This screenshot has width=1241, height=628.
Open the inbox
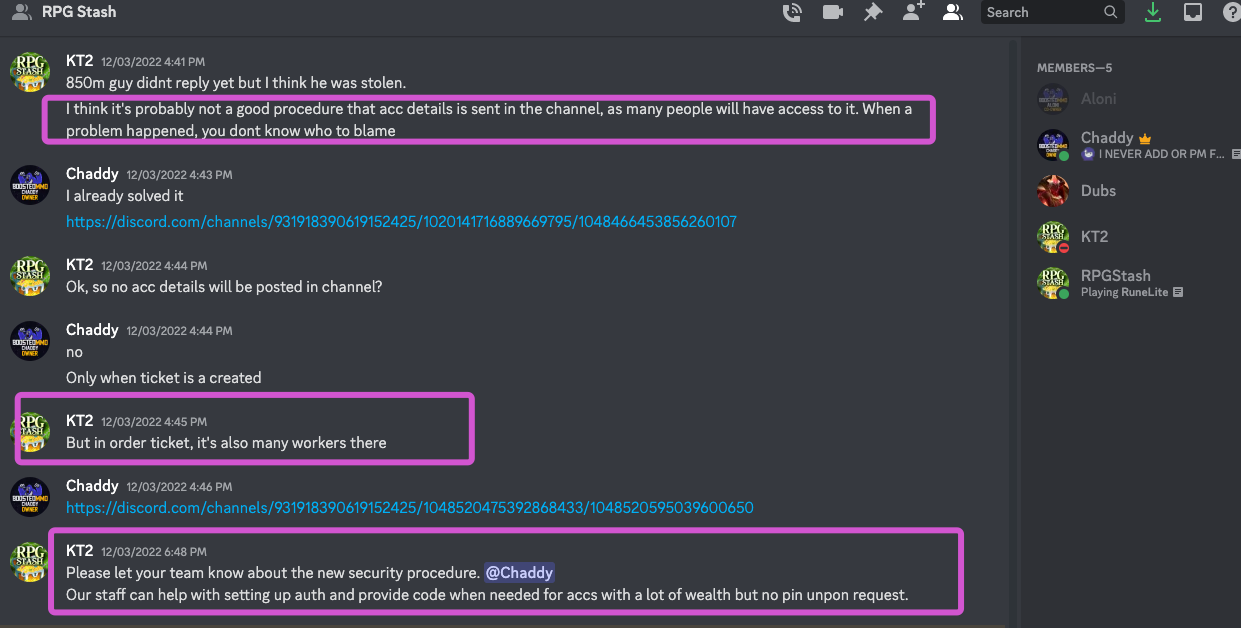tap(1193, 12)
